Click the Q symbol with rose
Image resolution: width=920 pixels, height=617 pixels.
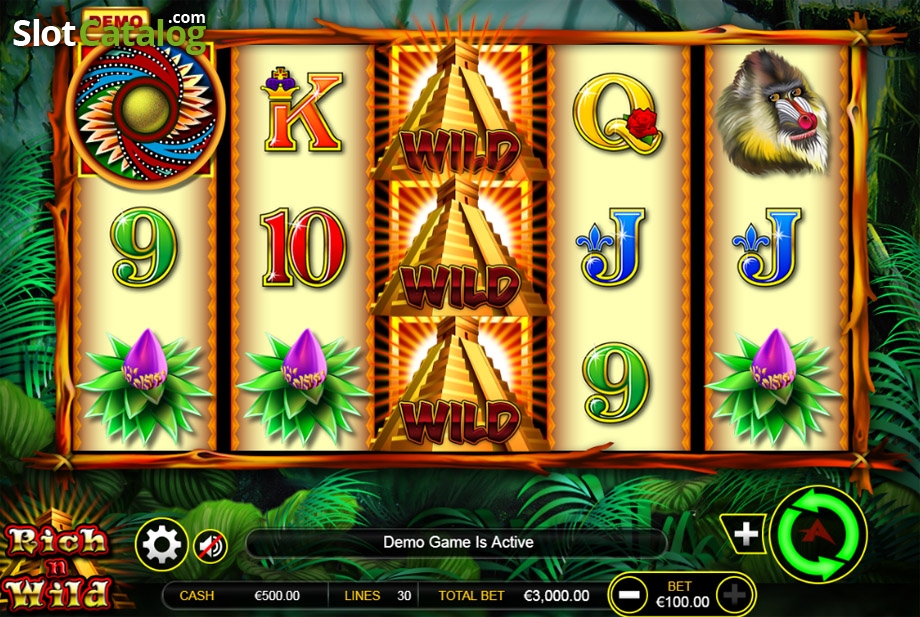coord(617,114)
